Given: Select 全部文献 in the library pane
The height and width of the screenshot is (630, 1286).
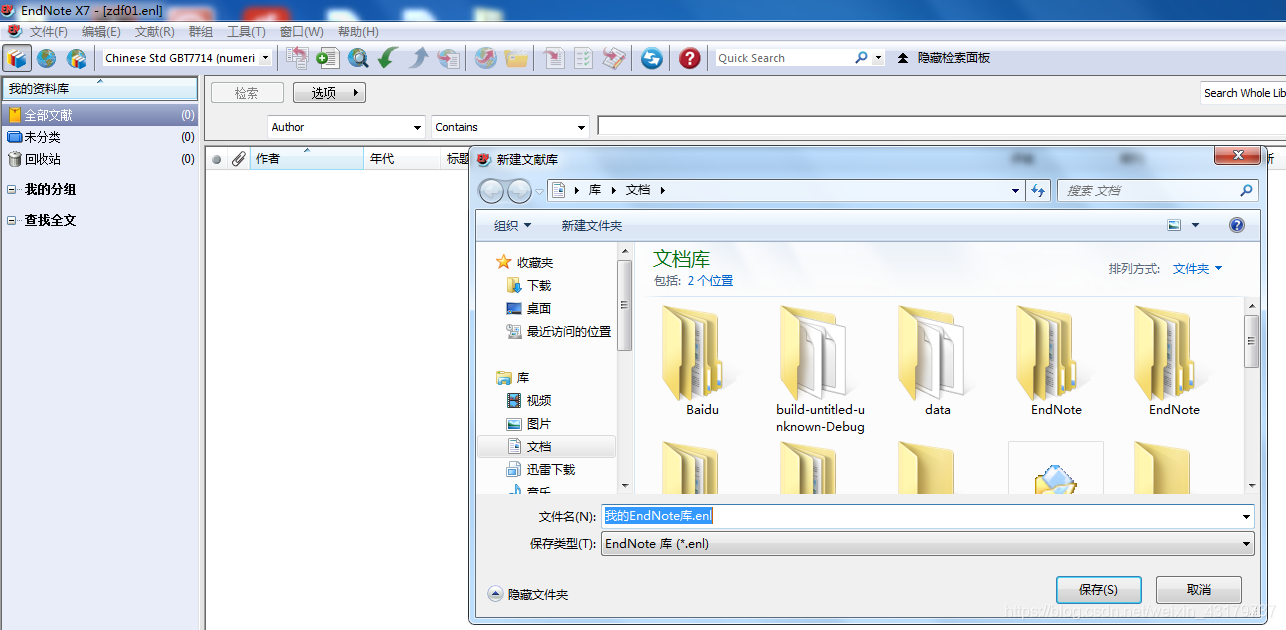Looking at the screenshot, I should pos(100,115).
